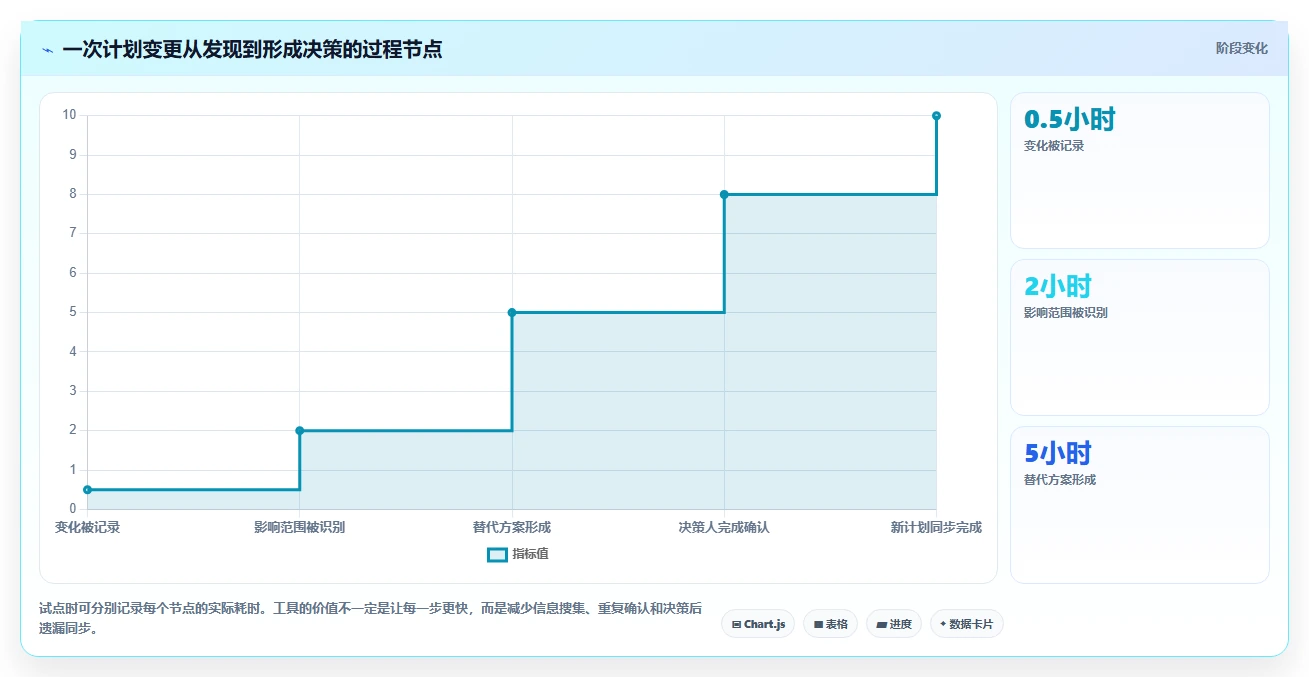Open the 5小时 替代方案形成 card
The image size is (1309, 677).
[1139, 505]
